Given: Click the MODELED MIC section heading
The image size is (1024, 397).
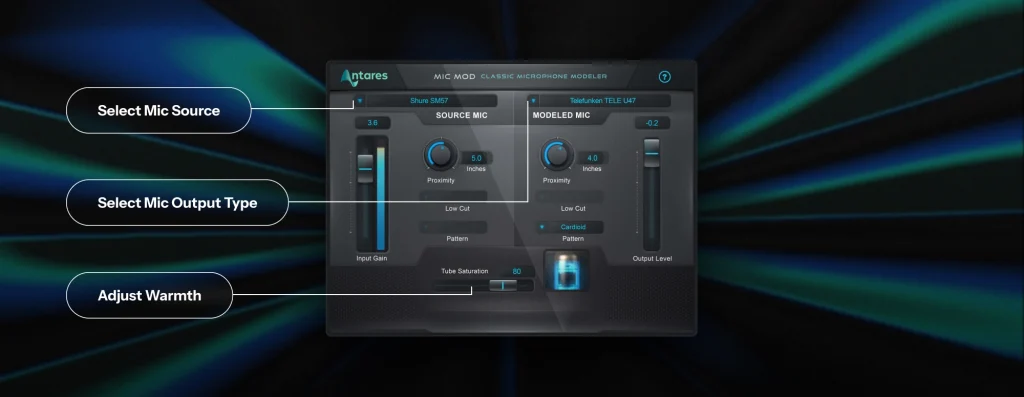Looking at the screenshot, I should [561, 116].
